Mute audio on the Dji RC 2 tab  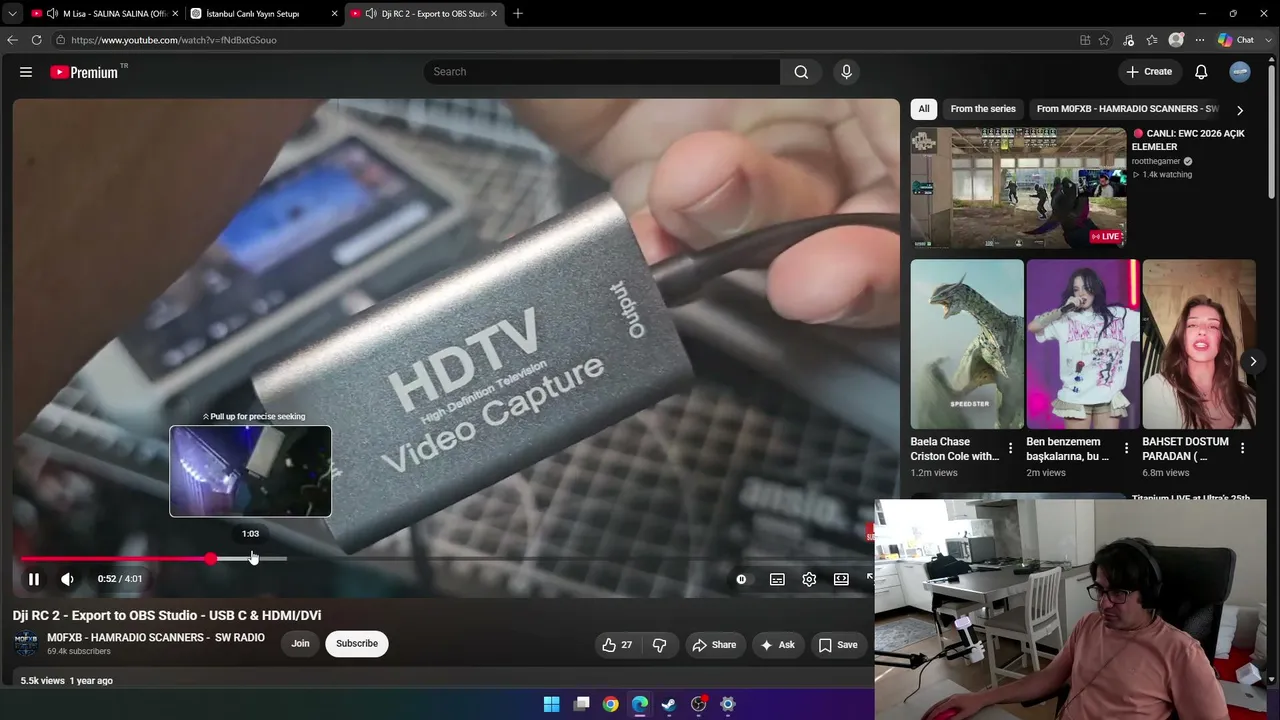click(371, 14)
